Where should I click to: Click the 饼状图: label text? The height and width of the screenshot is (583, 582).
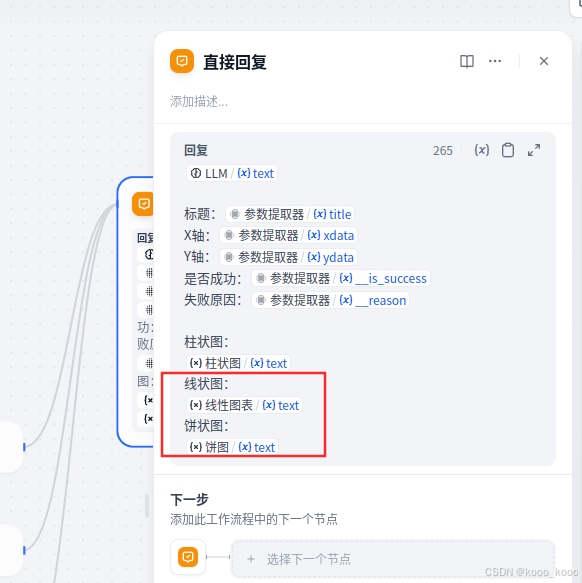(206, 426)
